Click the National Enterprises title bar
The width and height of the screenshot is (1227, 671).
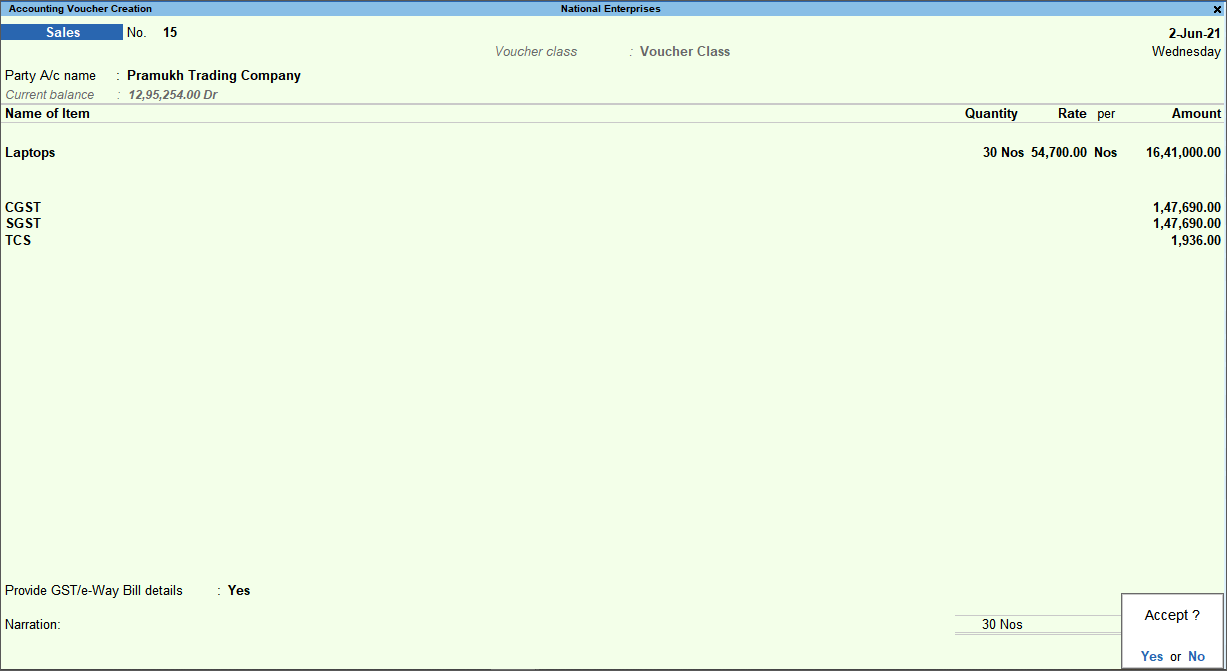pos(613,9)
